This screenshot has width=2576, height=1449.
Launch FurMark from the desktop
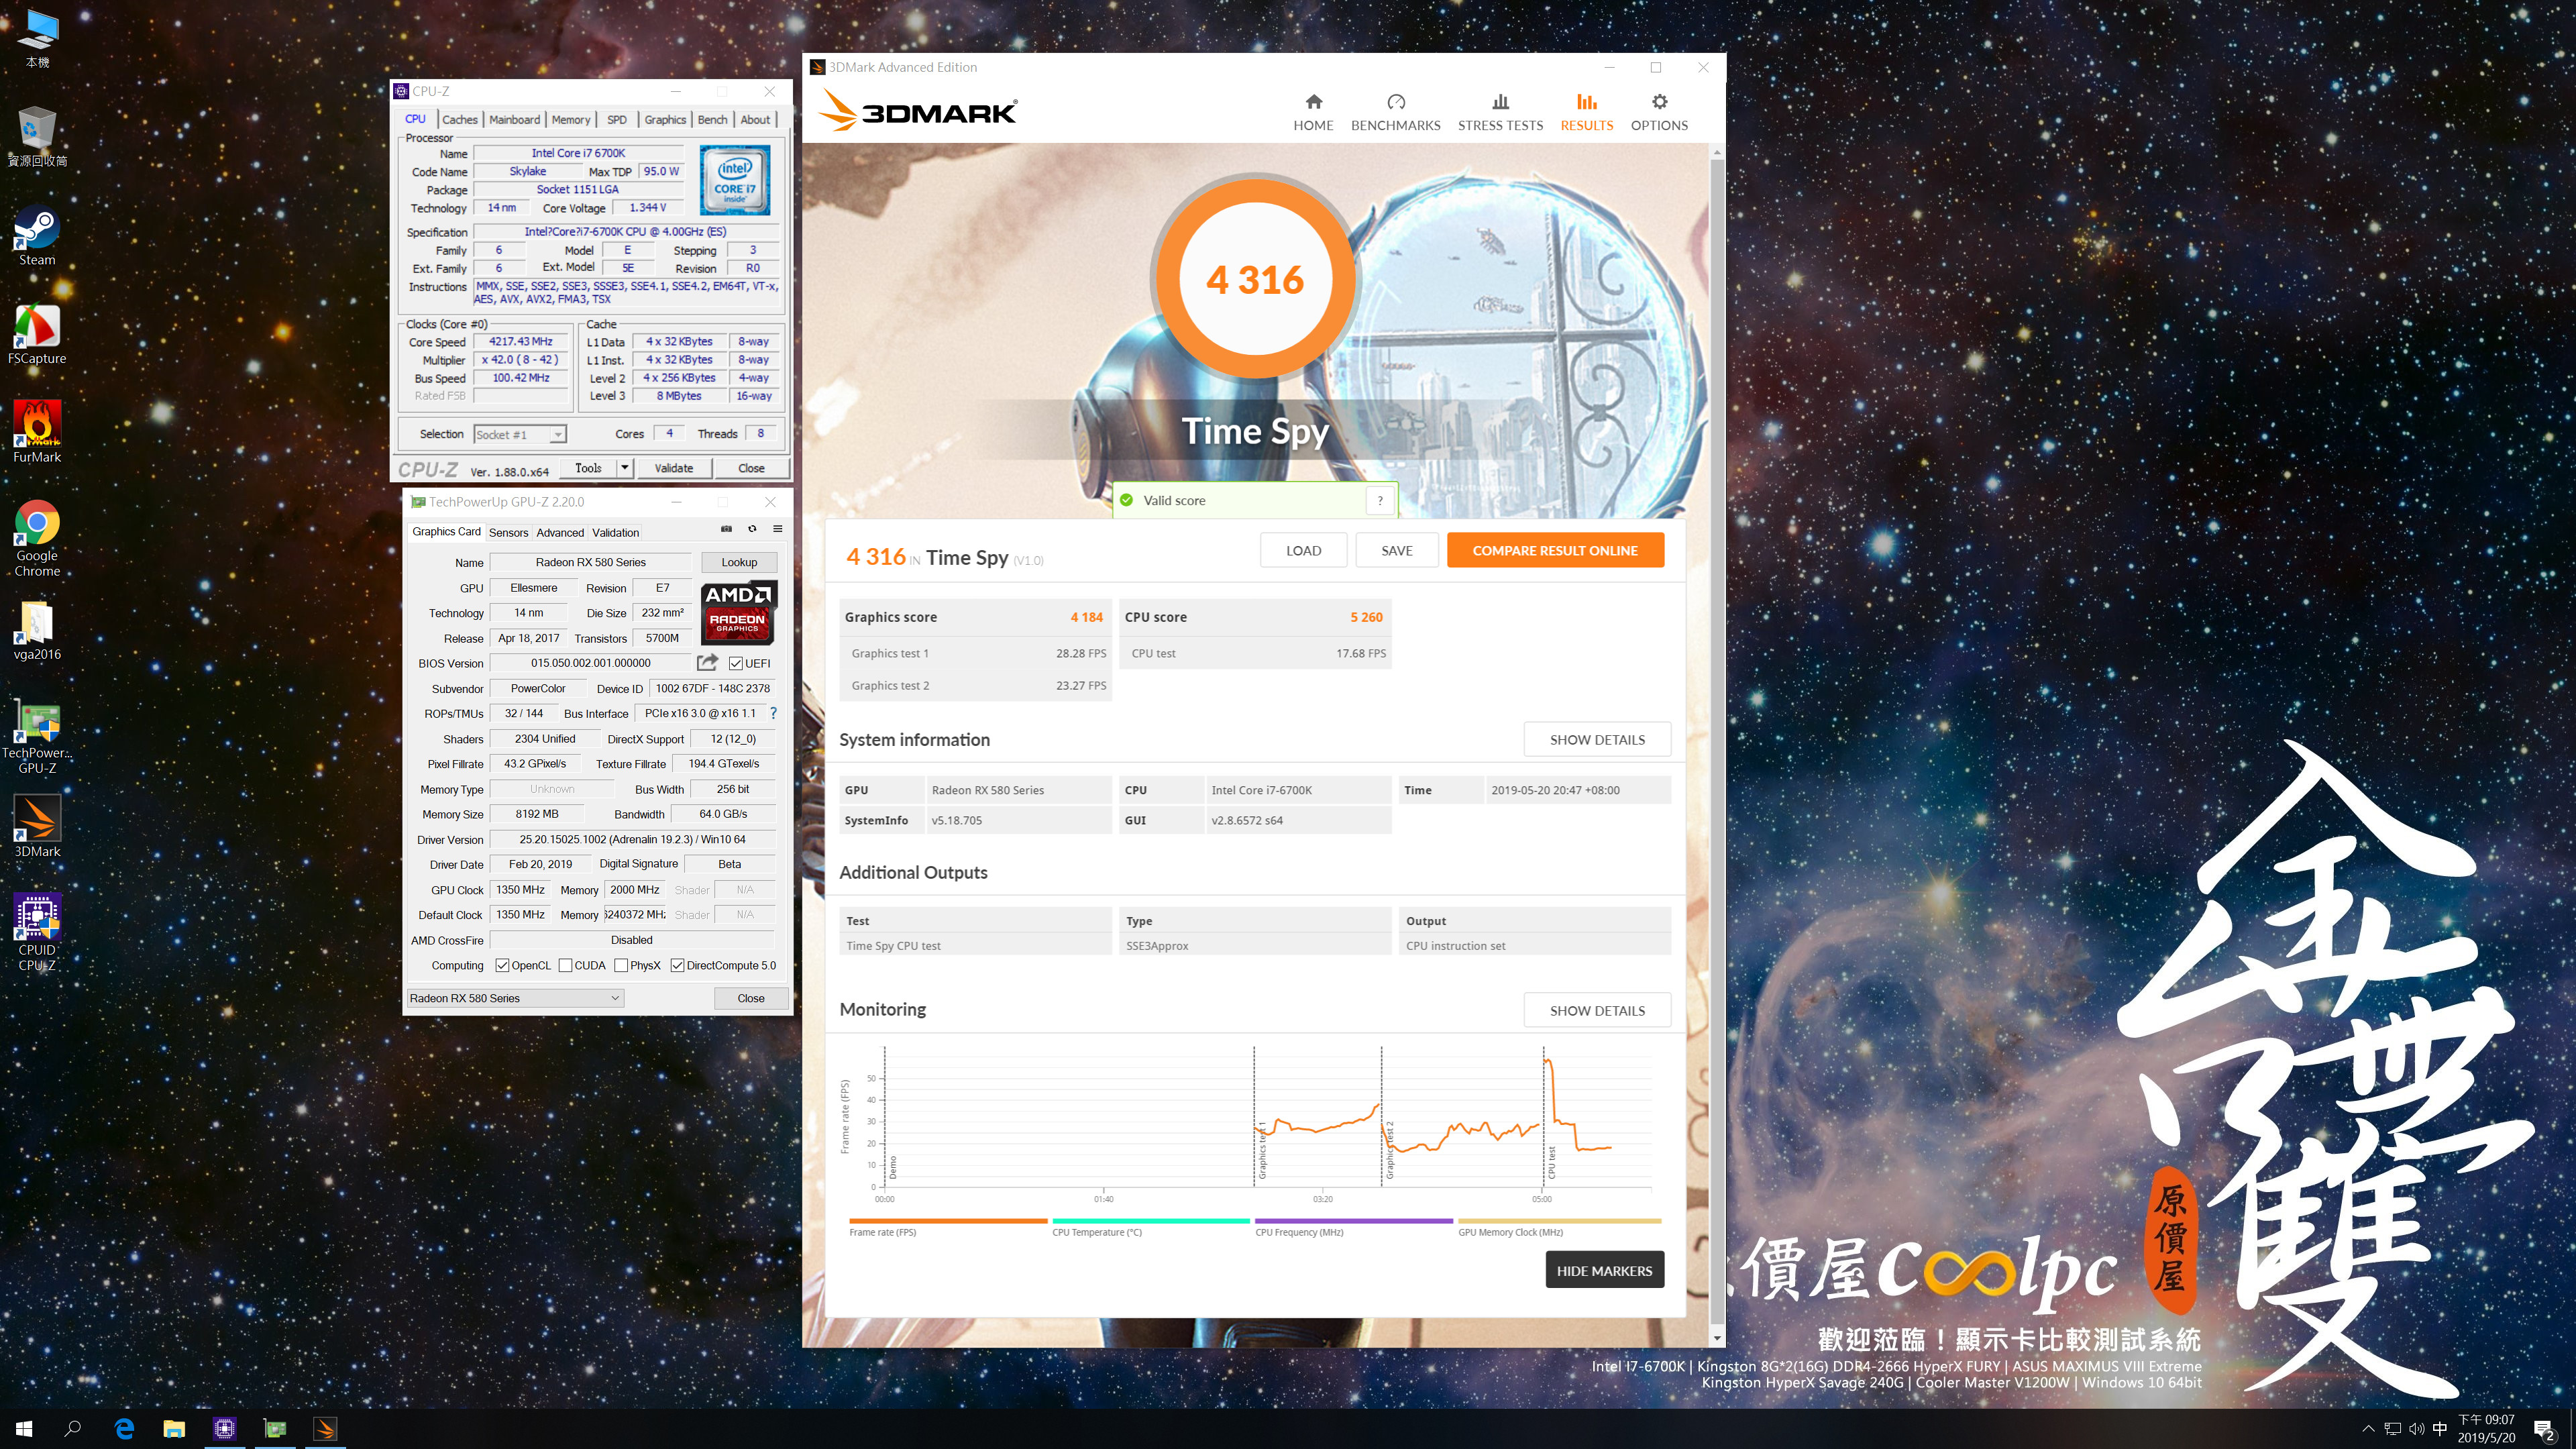pos(37,432)
